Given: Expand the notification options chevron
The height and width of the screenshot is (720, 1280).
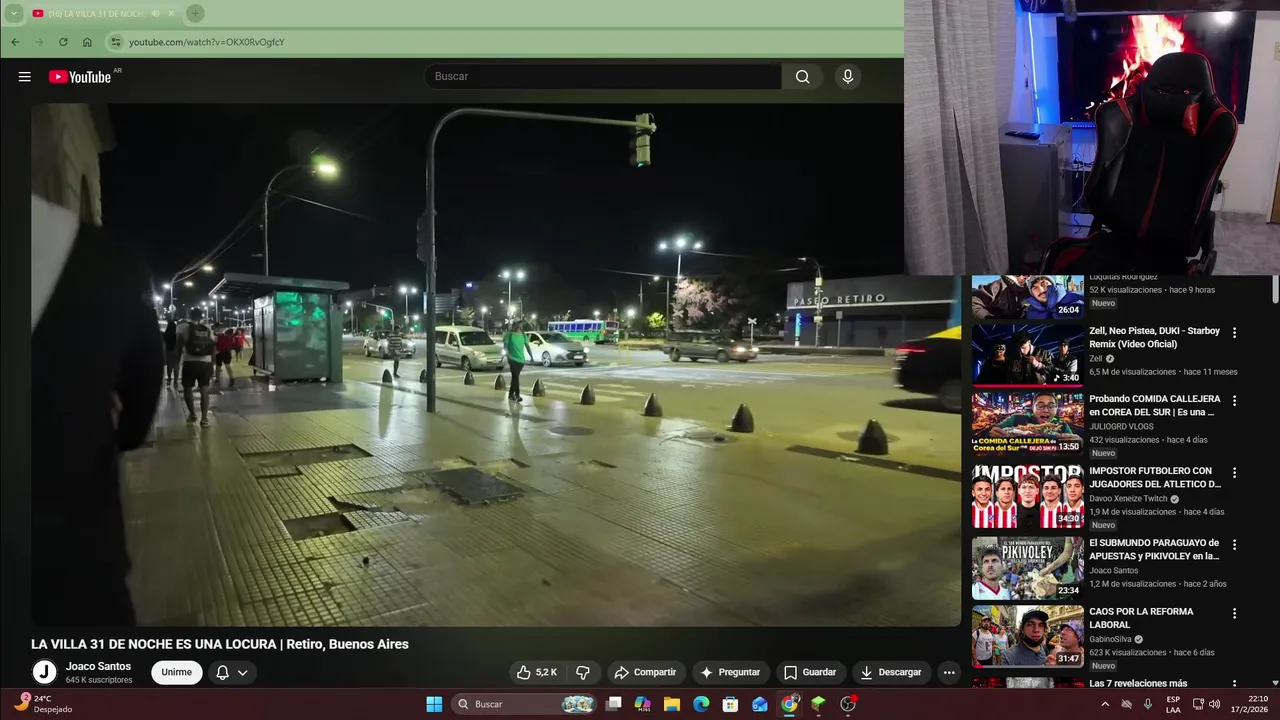Looking at the screenshot, I should tap(242, 672).
